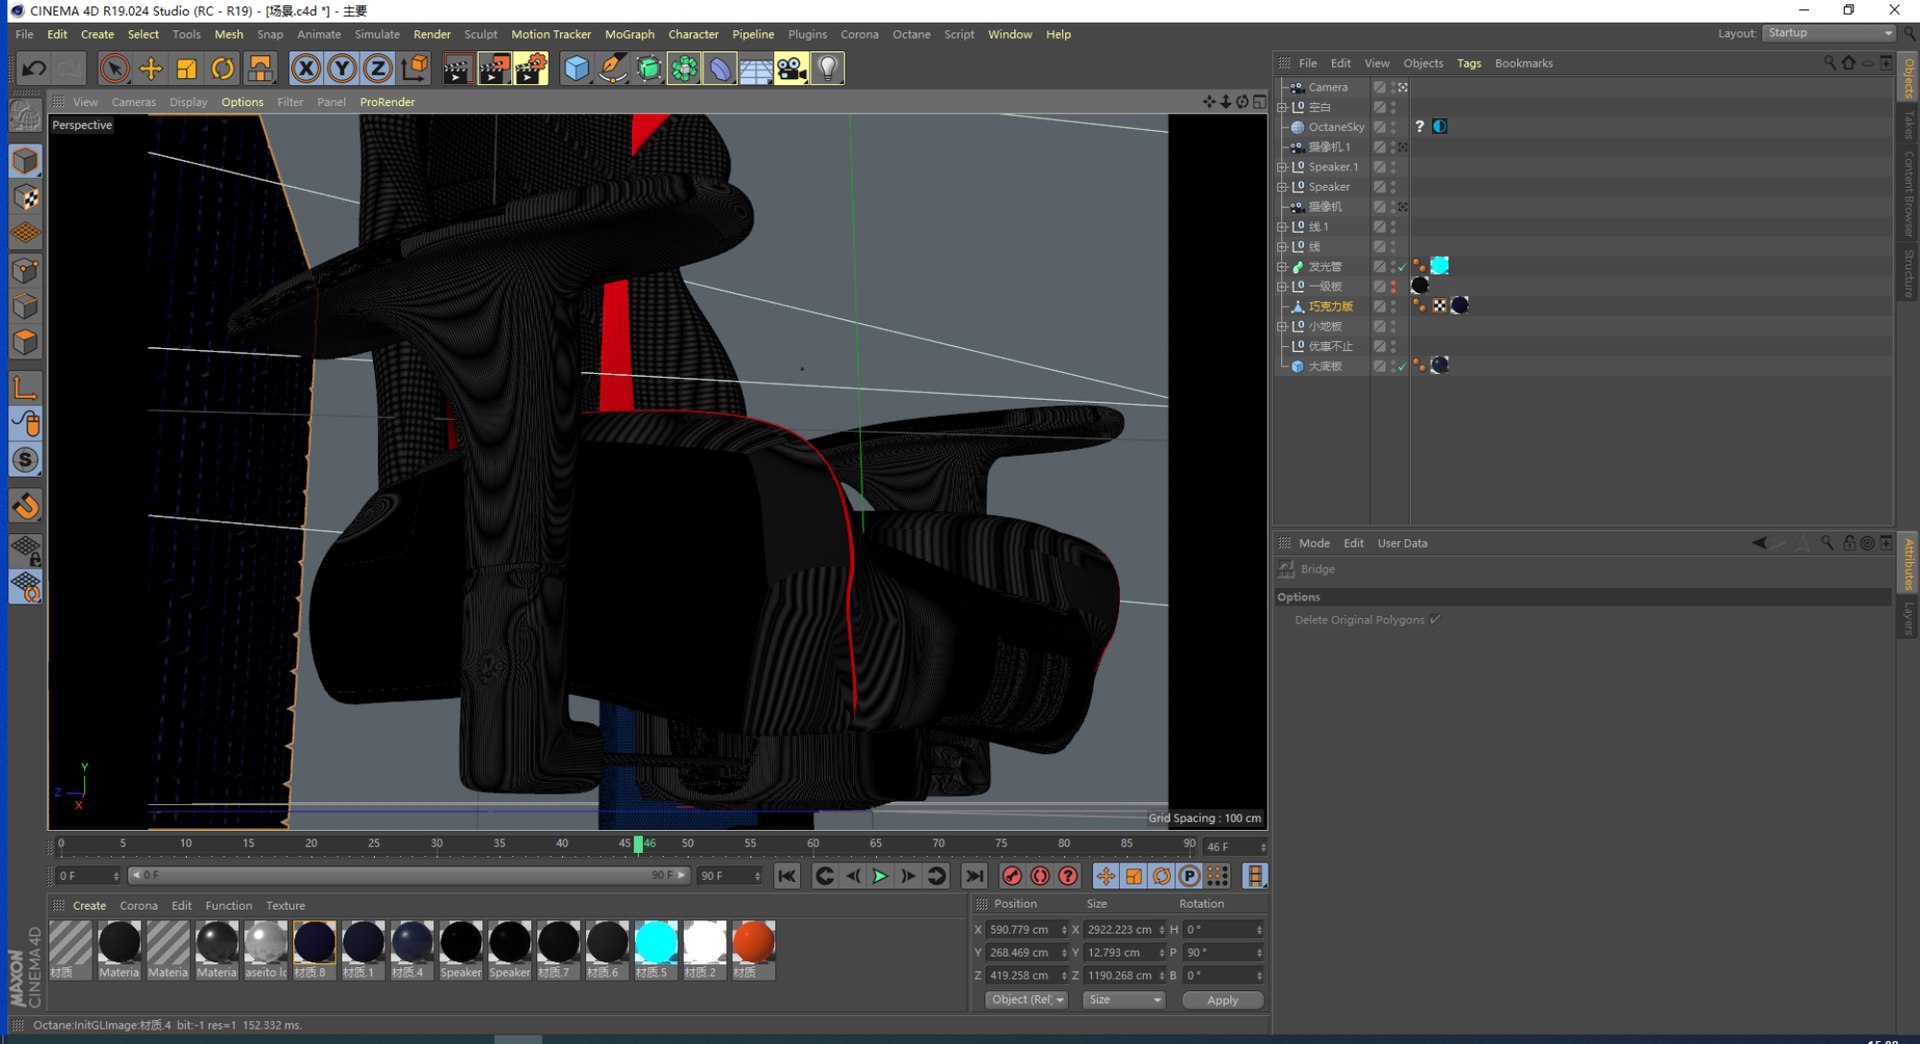Expand the Speaker.1 object group
The image size is (1920, 1044).
1282,167
